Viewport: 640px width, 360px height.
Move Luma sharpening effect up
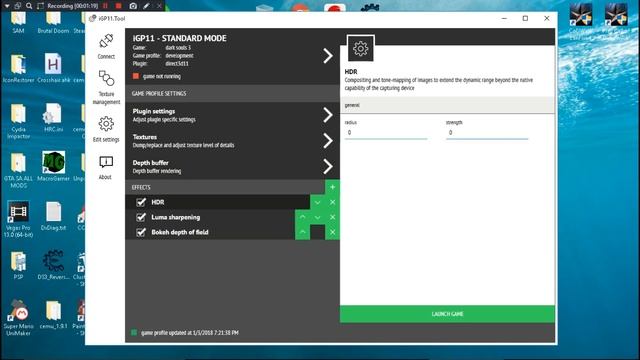pos(302,217)
